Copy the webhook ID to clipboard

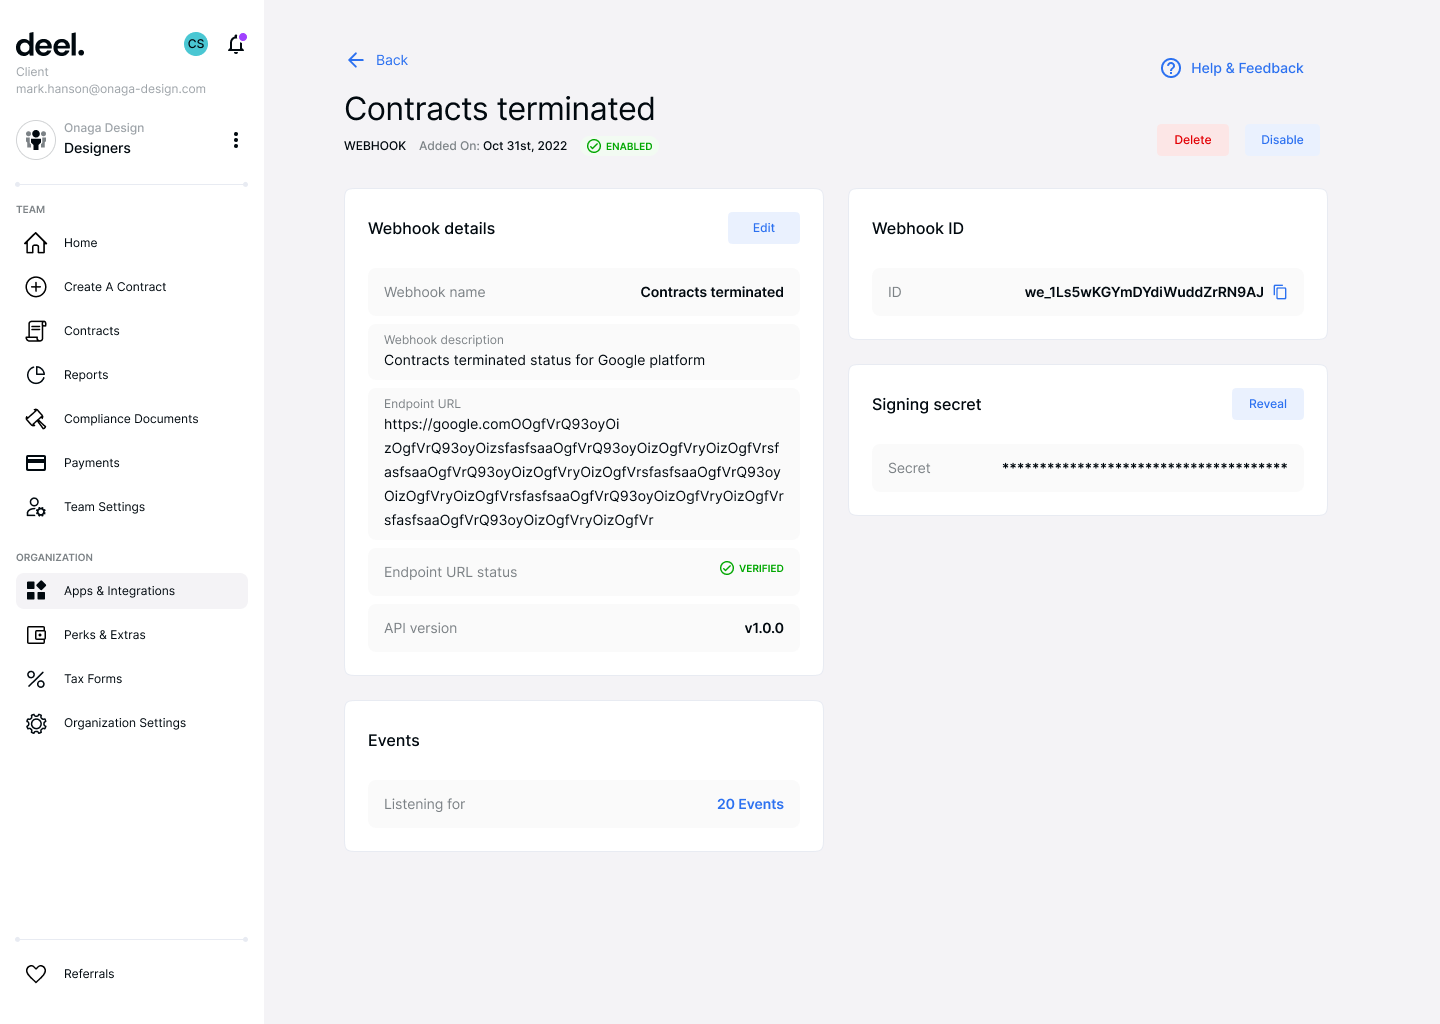1280,292
